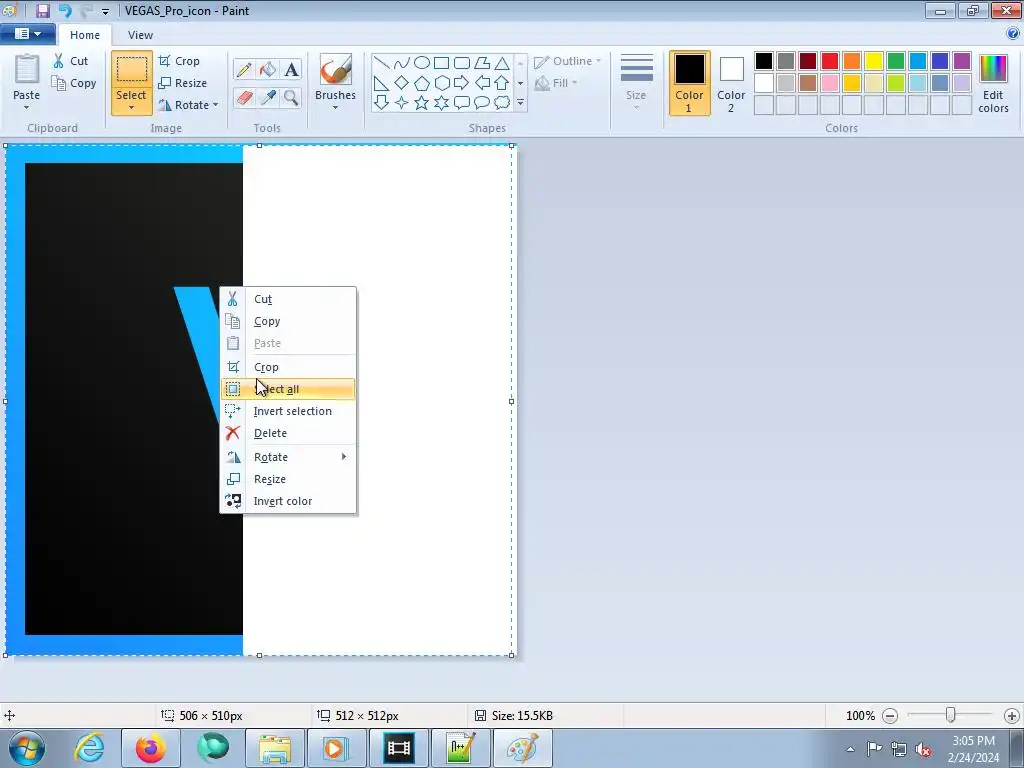Choose the Pentagon shape
Viewport: 1024px width, 768px height.
pyautogui.click(x=422, y=83)
